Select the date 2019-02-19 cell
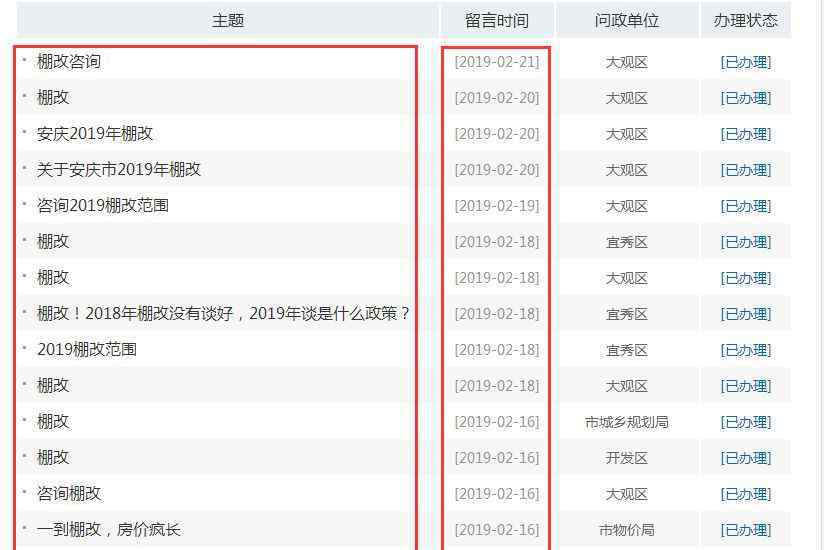This screenshot has height=550, width=824. pyautogui.click(x=497, y=206)
